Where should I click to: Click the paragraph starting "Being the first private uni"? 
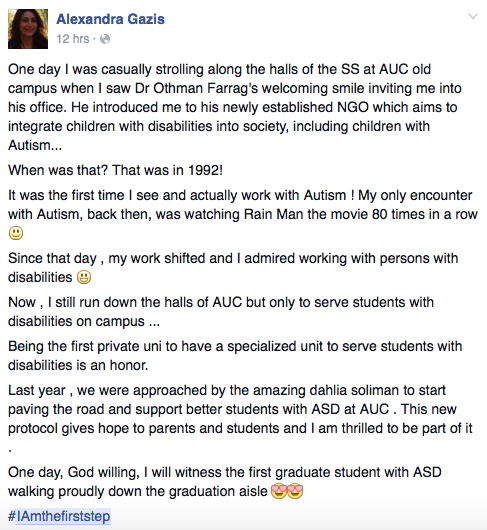point(235,356)
